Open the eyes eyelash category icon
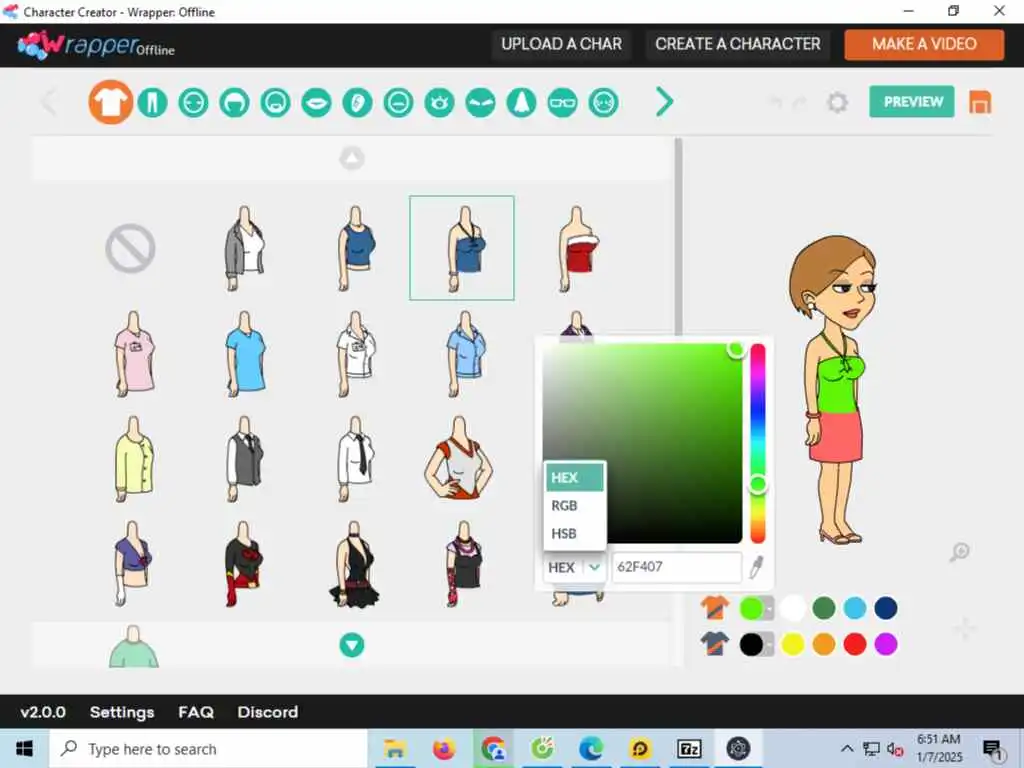Screen dimensions: 1024x768 click(x=440, y=103)
